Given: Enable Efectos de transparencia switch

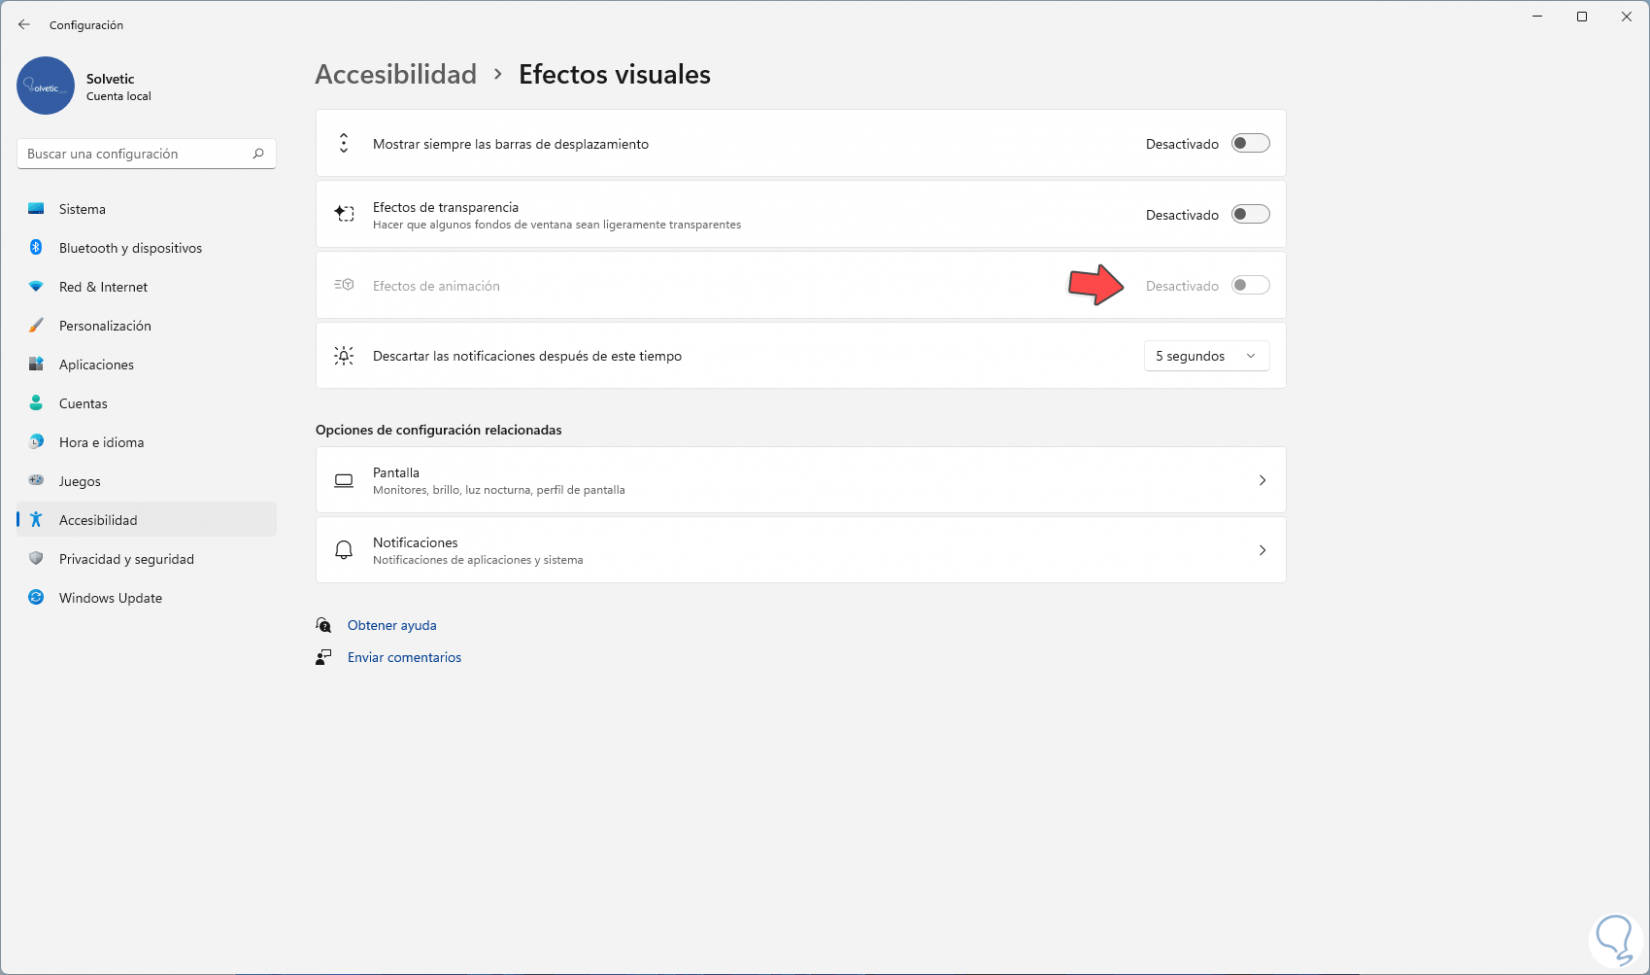Looking at the screenshot, I should [1250, 215].
